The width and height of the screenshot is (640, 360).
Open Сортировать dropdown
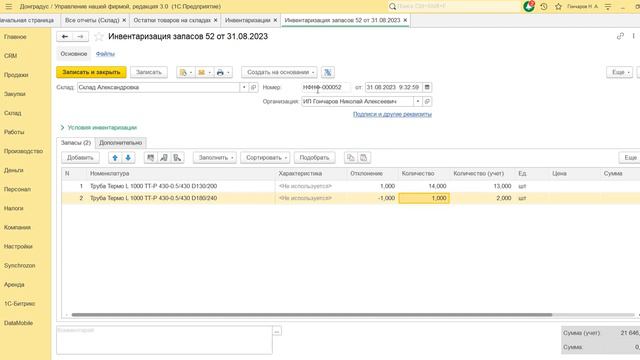click(x=265, y=158)
